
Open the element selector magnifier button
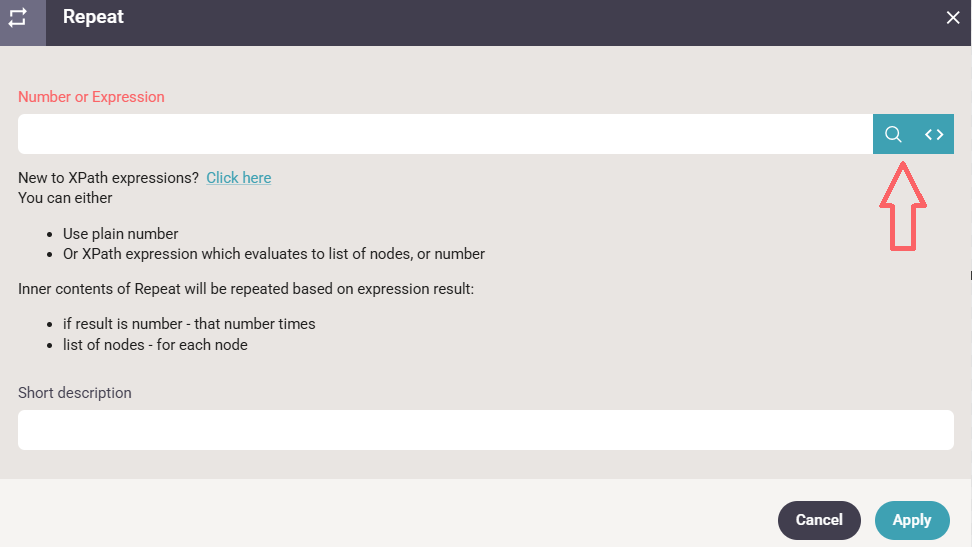893,134
